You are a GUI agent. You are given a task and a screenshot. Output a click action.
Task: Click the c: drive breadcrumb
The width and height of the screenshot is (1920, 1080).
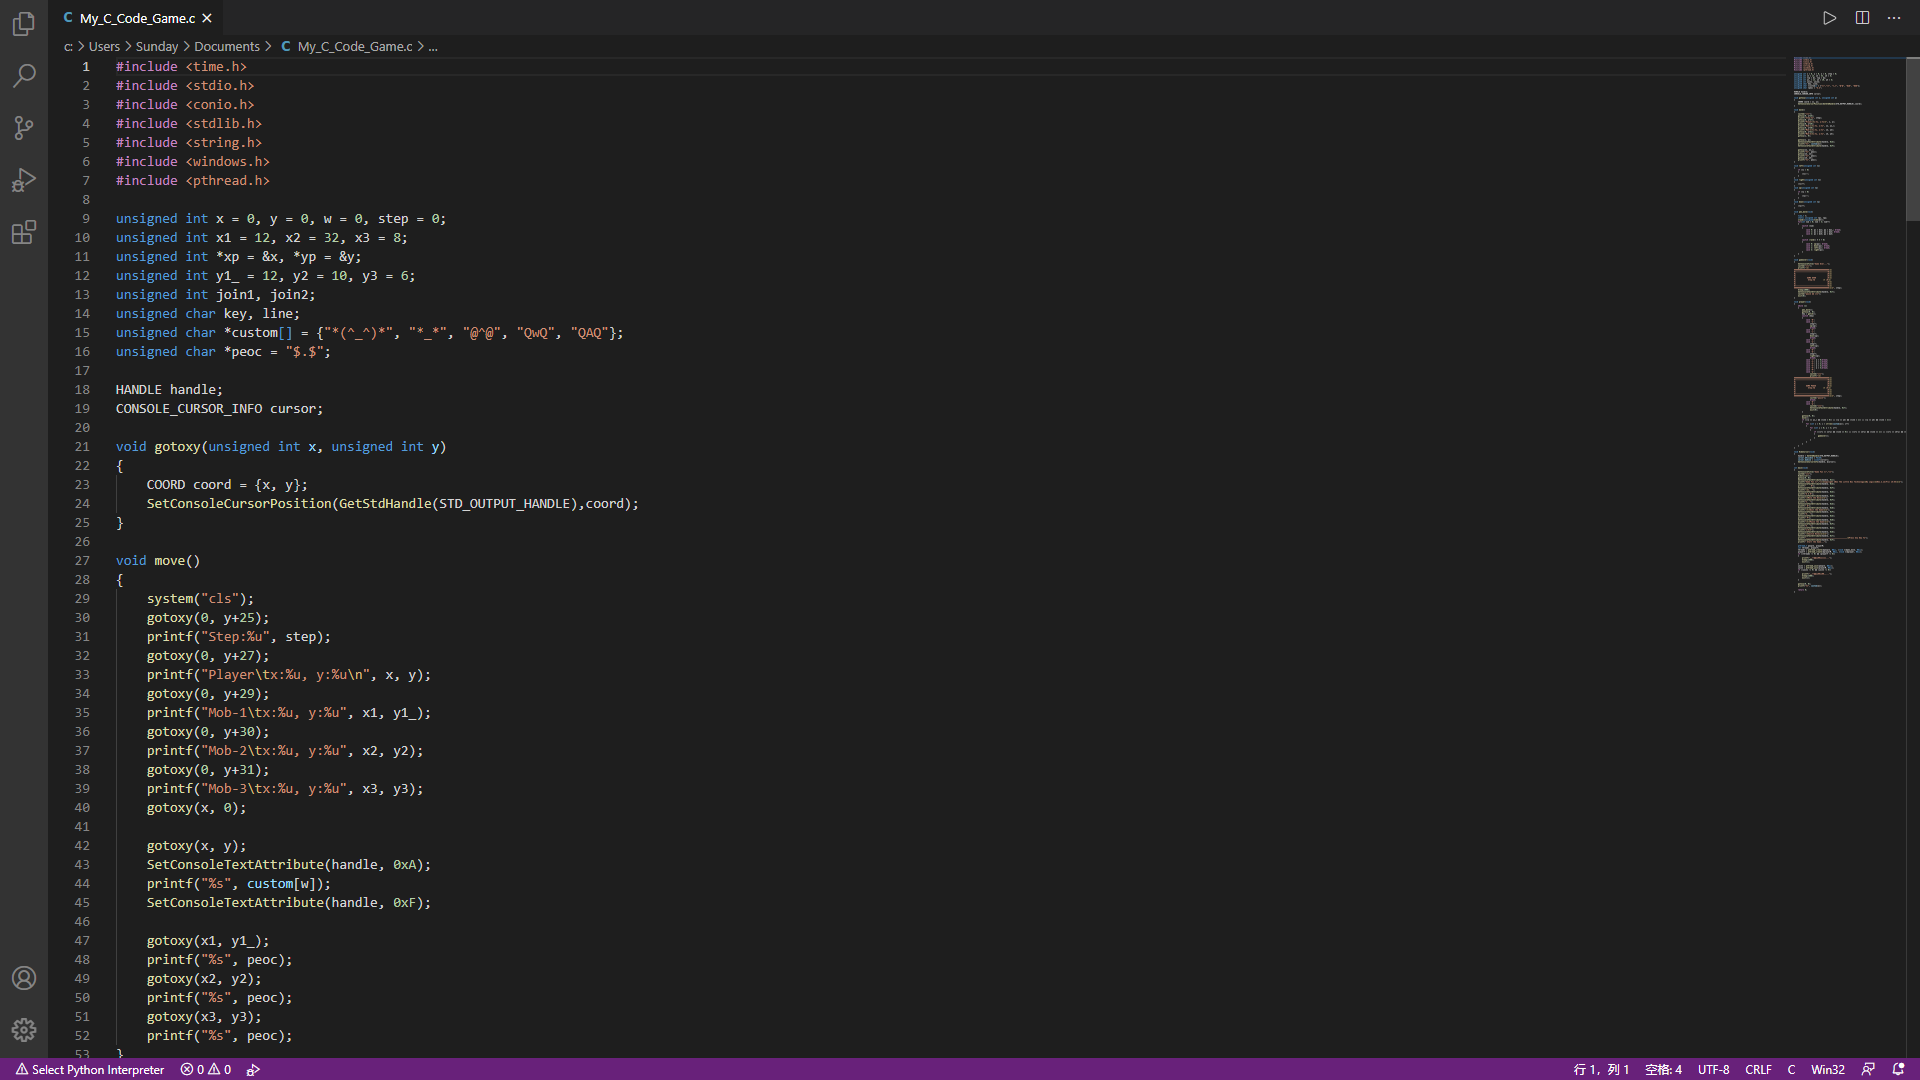68,47
